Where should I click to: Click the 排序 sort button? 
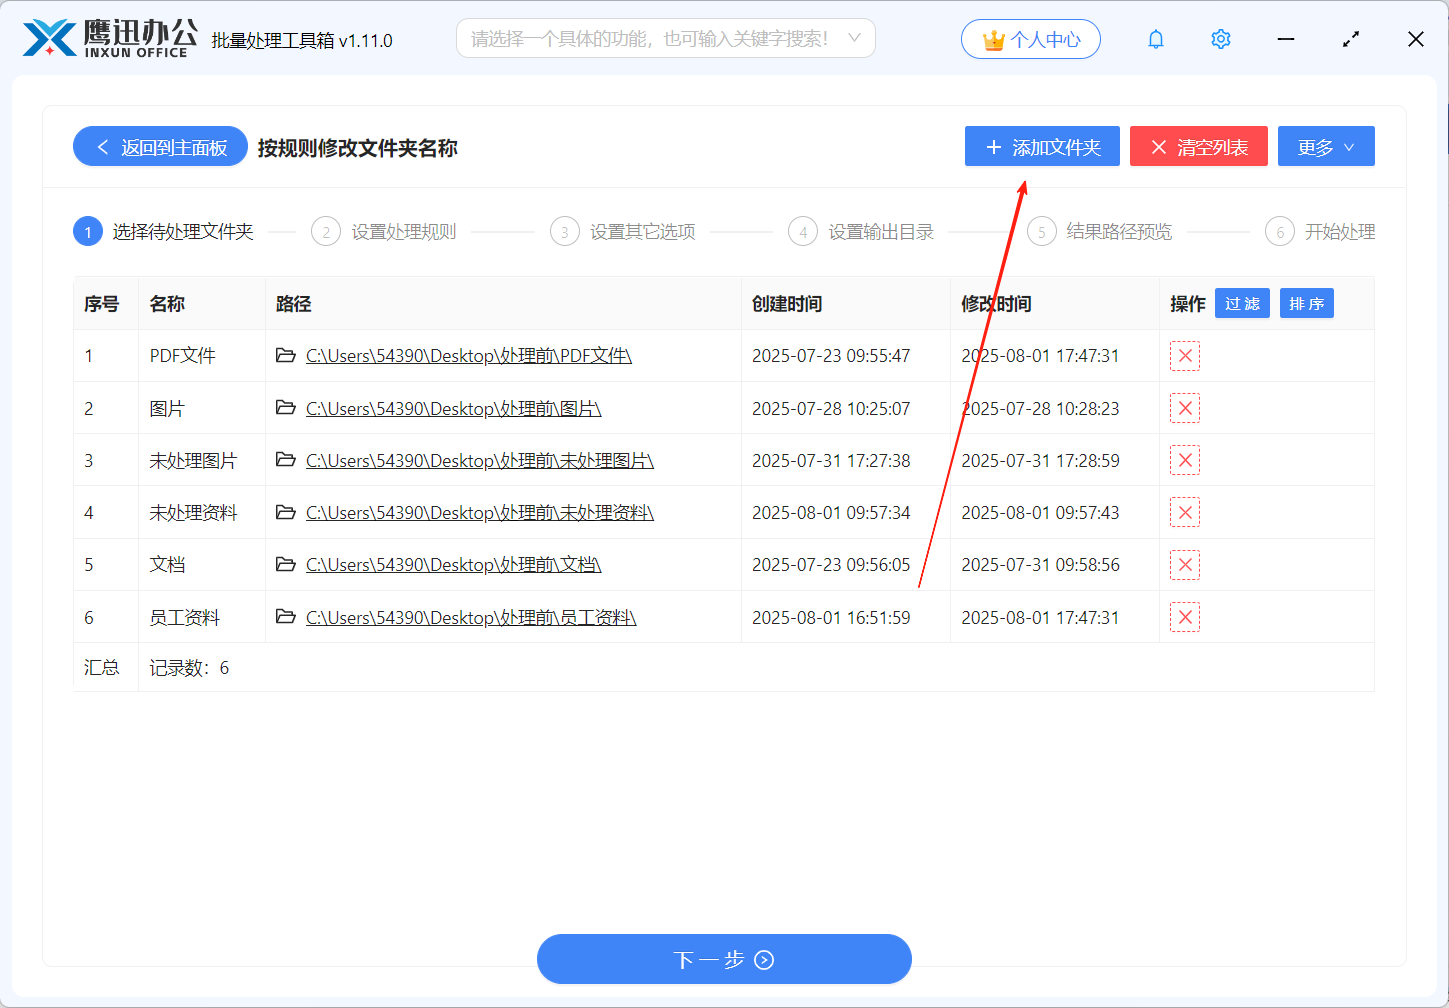tap(1306, 303)
